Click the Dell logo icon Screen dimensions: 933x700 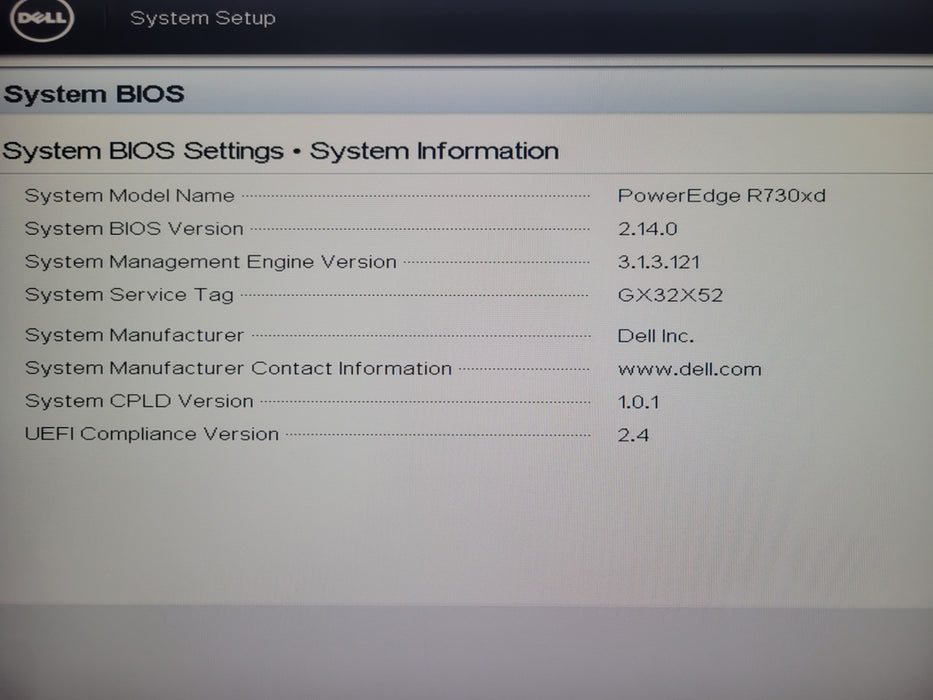(42, 18)
